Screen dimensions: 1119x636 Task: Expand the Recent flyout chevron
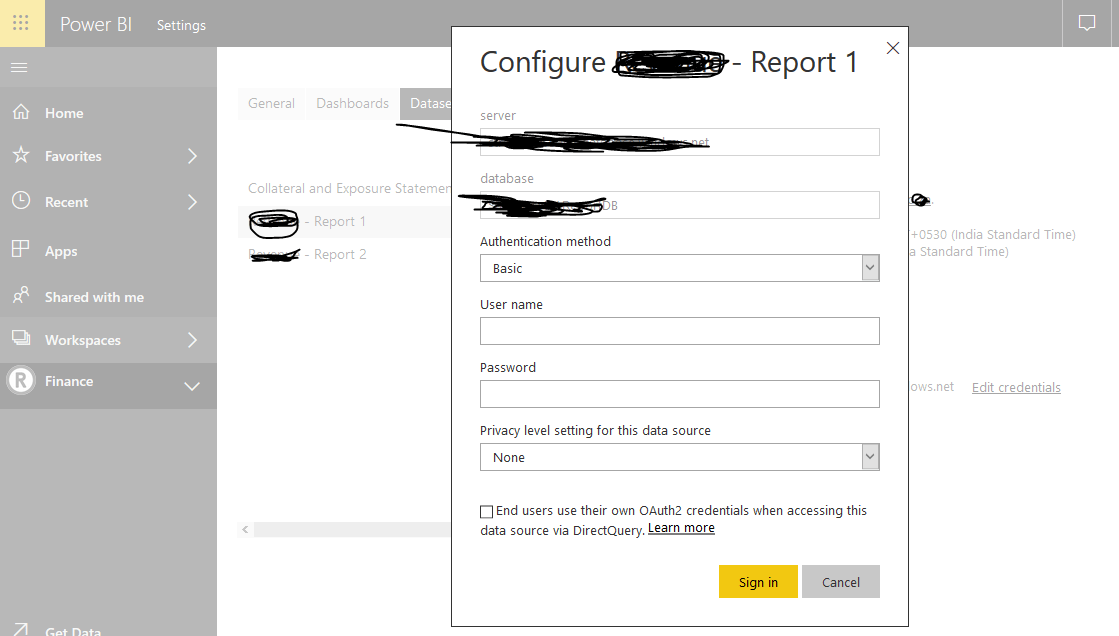192,202
